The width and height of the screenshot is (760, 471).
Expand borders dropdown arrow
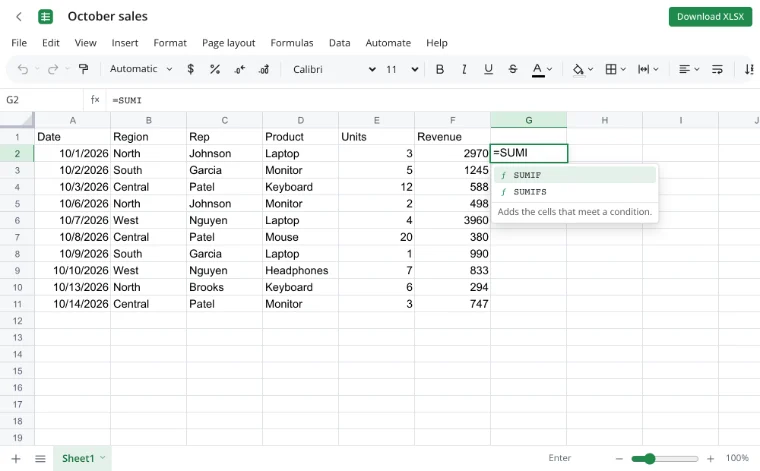[x=623, y=69]
